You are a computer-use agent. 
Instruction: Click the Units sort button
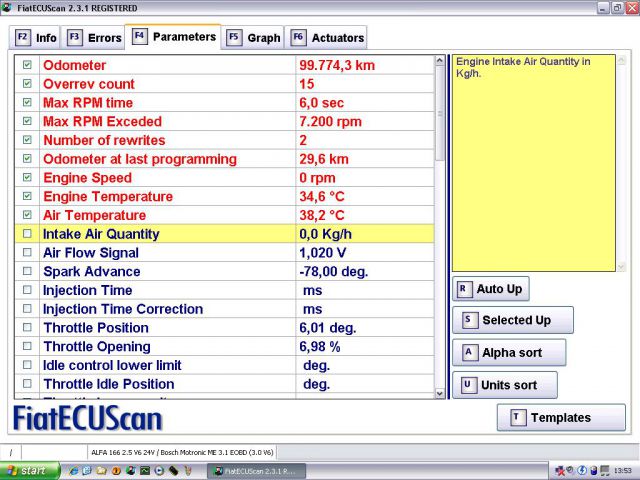click(x=505, y=385)
